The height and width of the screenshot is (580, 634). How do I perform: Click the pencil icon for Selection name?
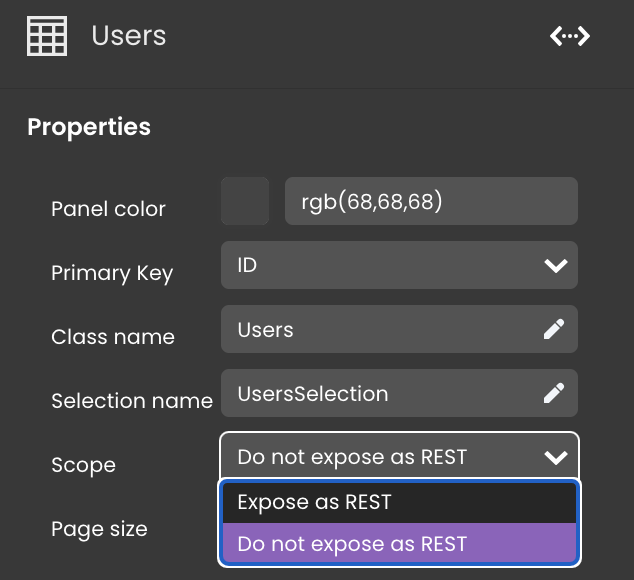coord(554,393)
